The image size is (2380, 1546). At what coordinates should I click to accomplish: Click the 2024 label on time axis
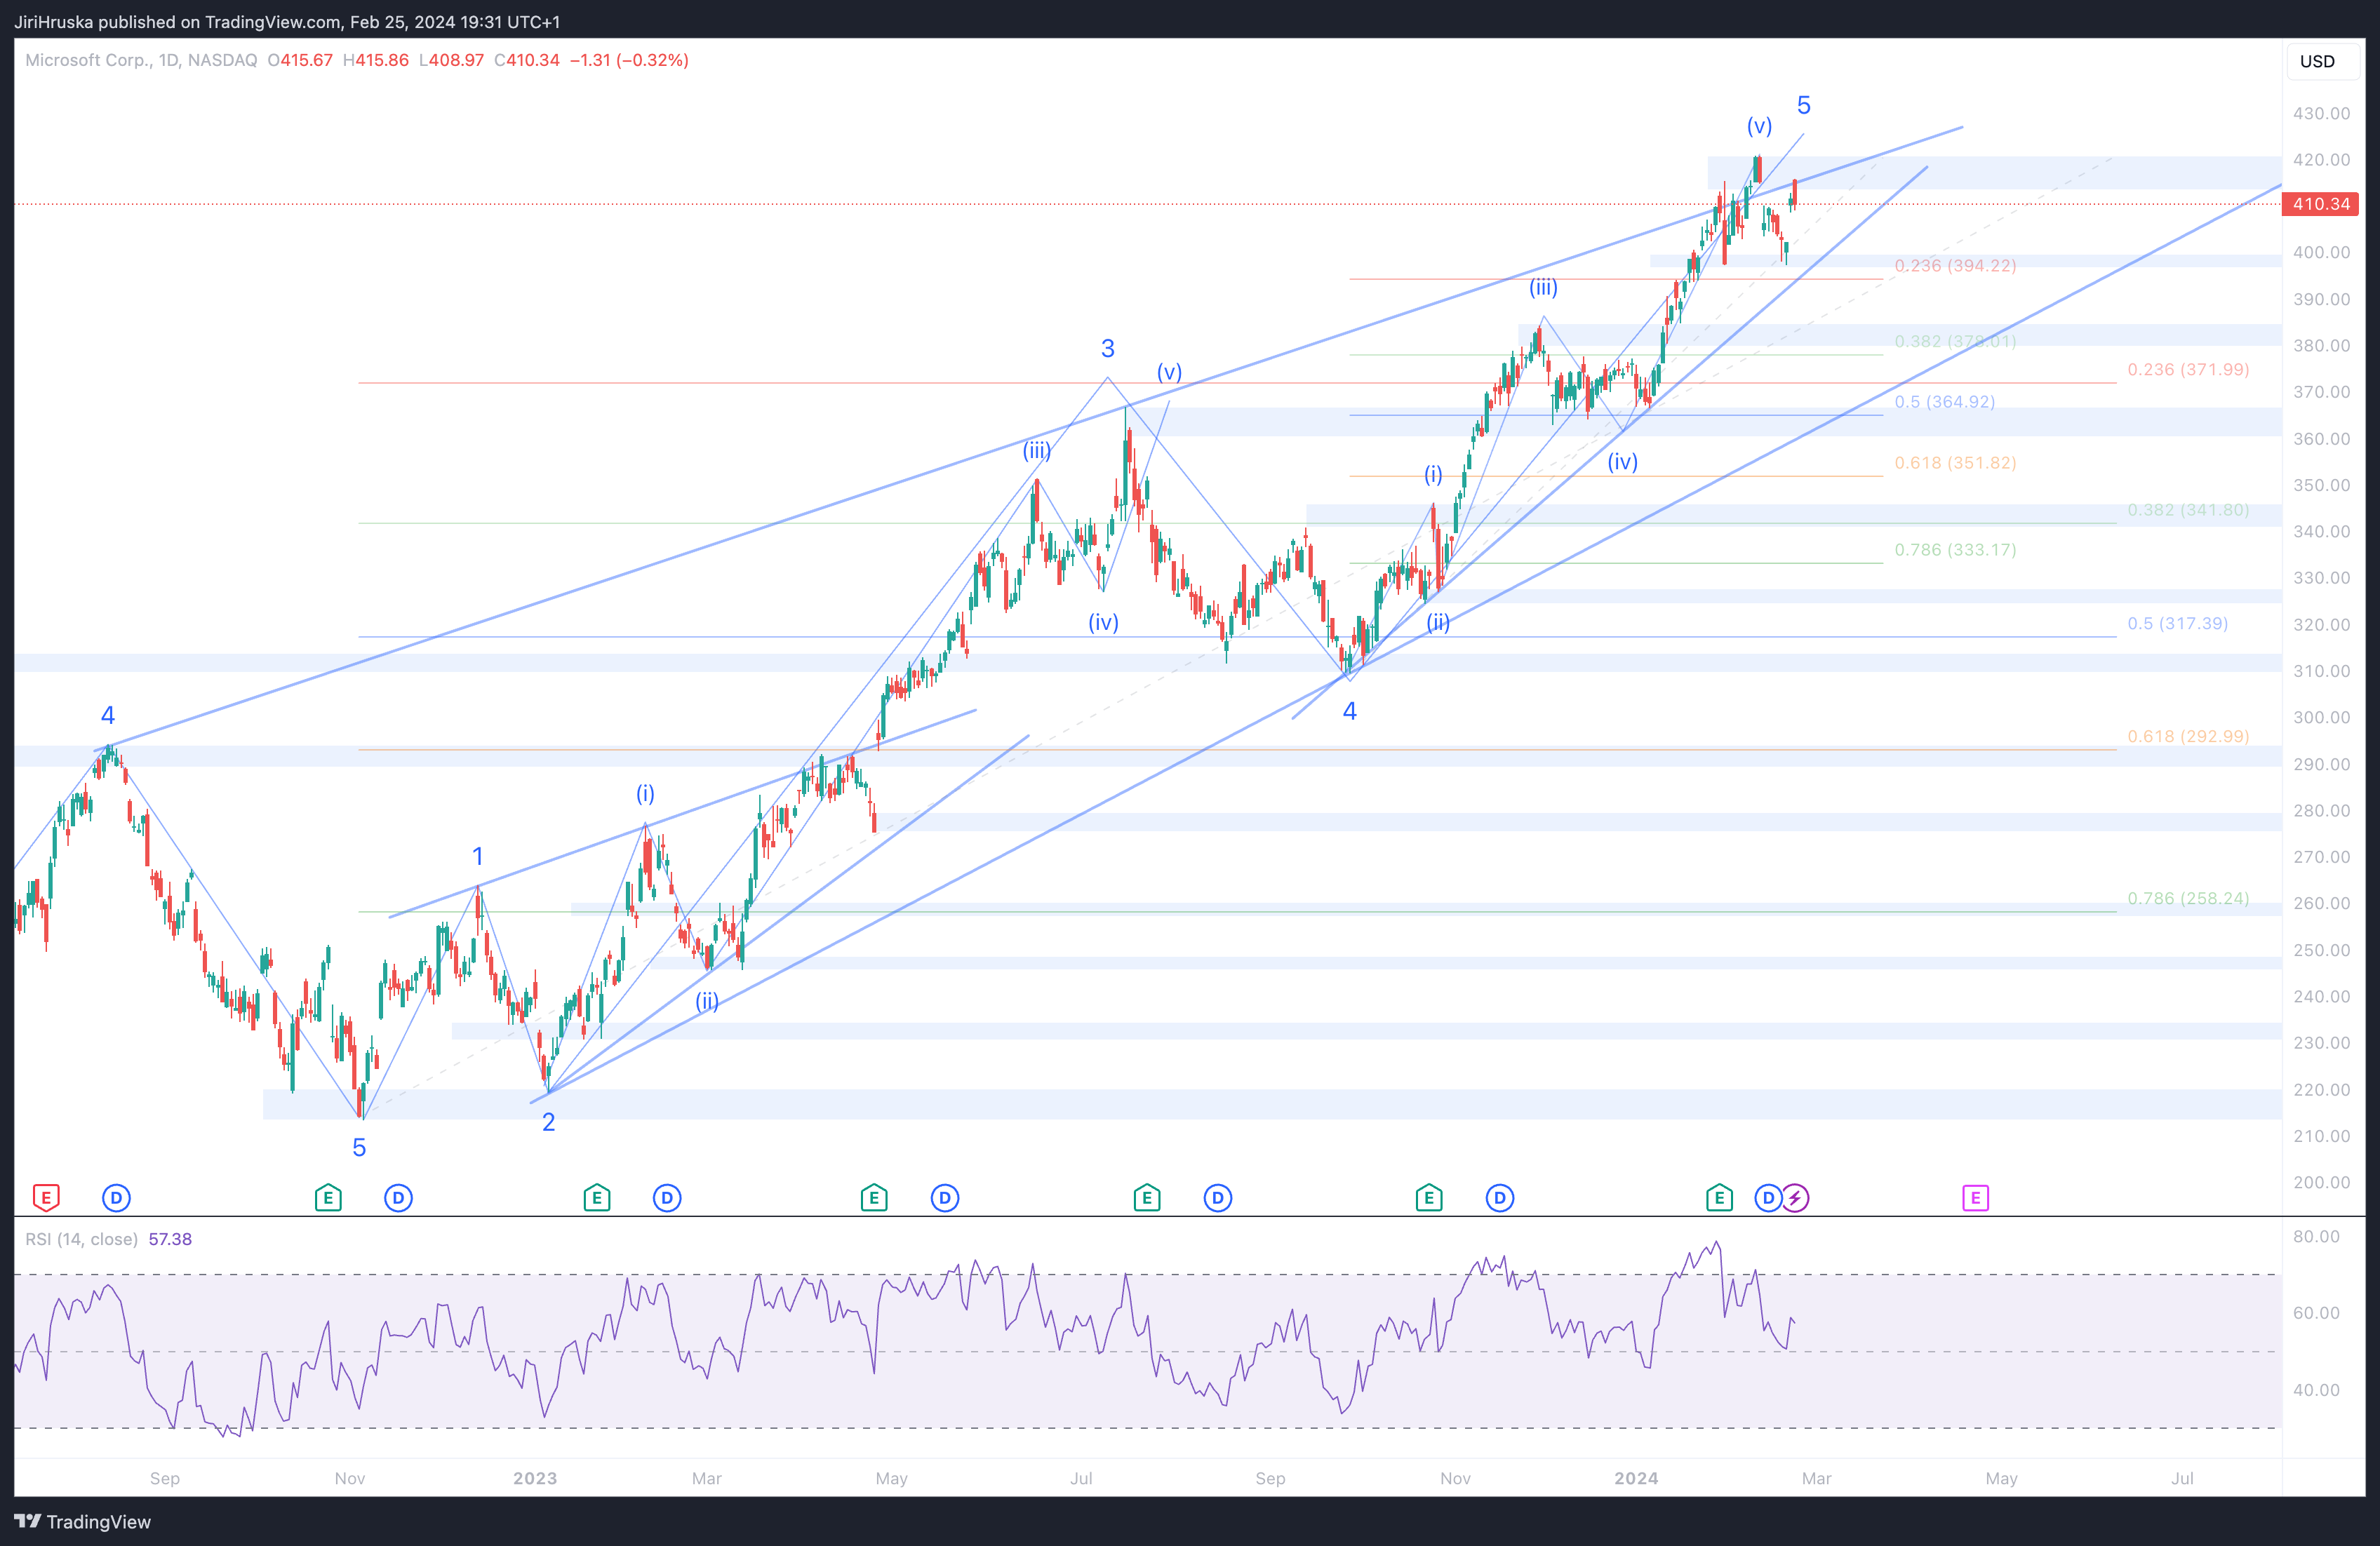(1636, 1478)
